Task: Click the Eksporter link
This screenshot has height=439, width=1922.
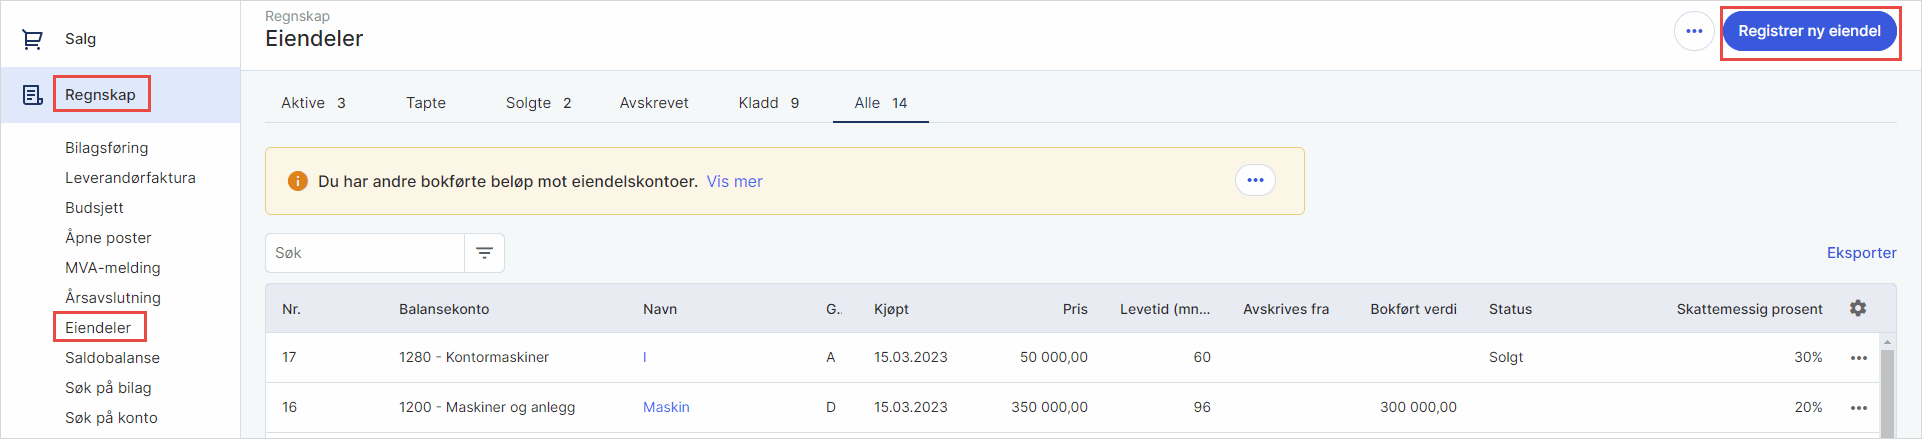Action: (x=1861, y=253)
